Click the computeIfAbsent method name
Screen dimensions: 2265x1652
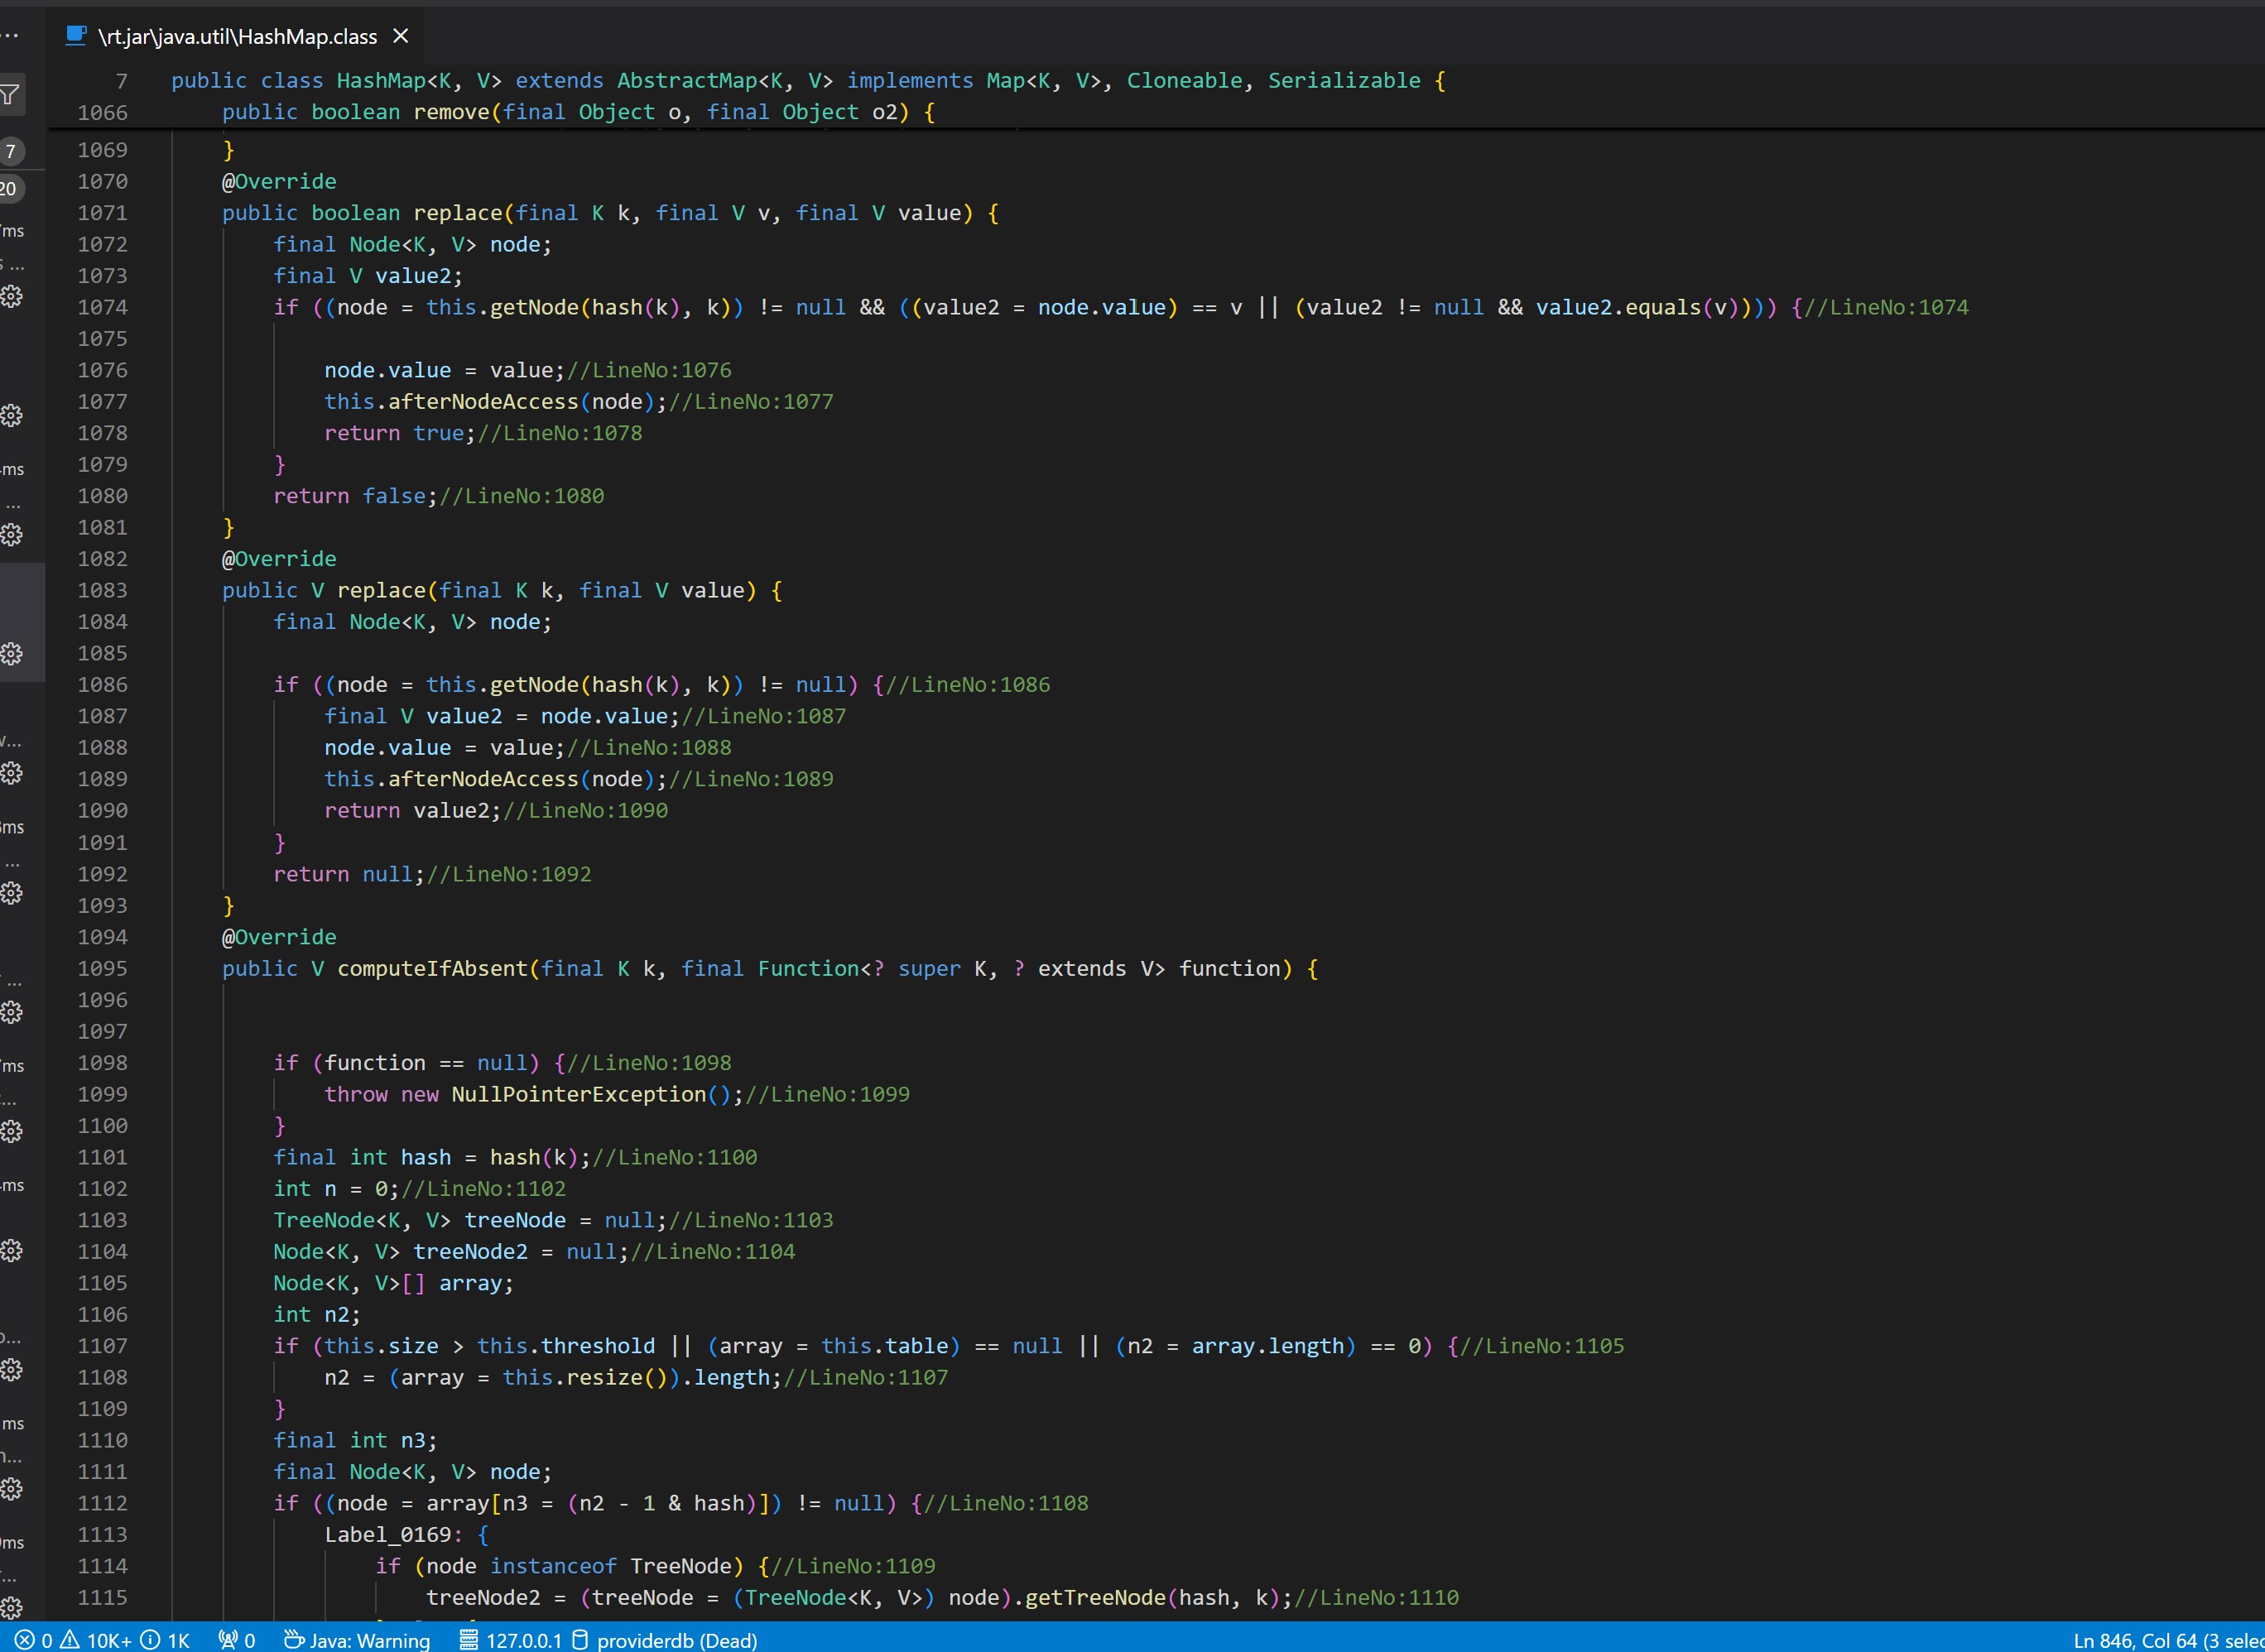coord(432,968)
